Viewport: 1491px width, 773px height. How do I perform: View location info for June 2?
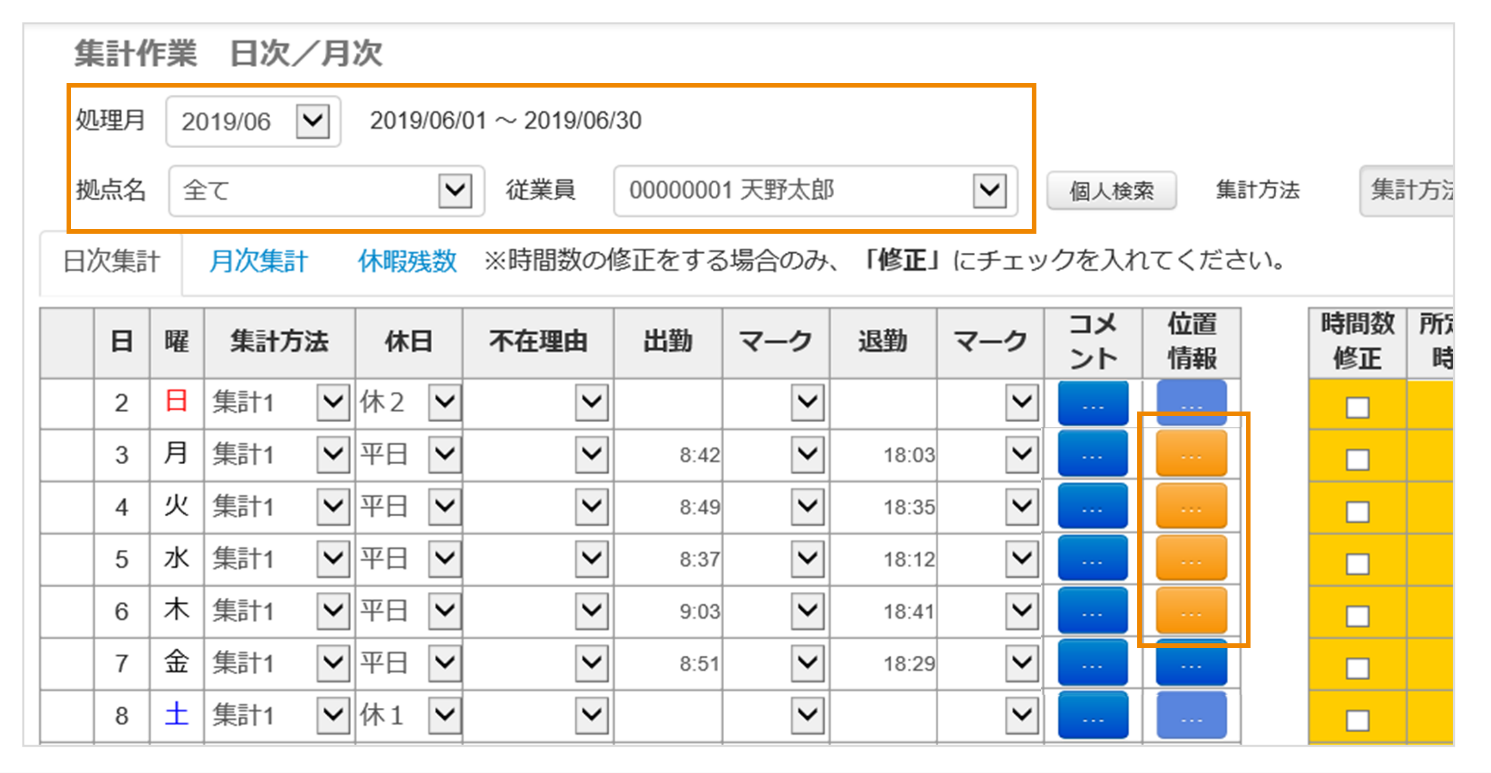[x=1191, y=403]
